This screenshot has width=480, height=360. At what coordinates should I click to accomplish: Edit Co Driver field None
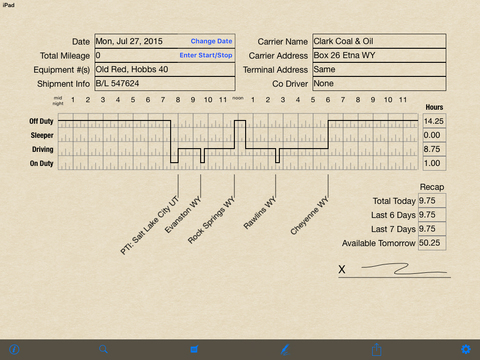click(x=379, y=83)
